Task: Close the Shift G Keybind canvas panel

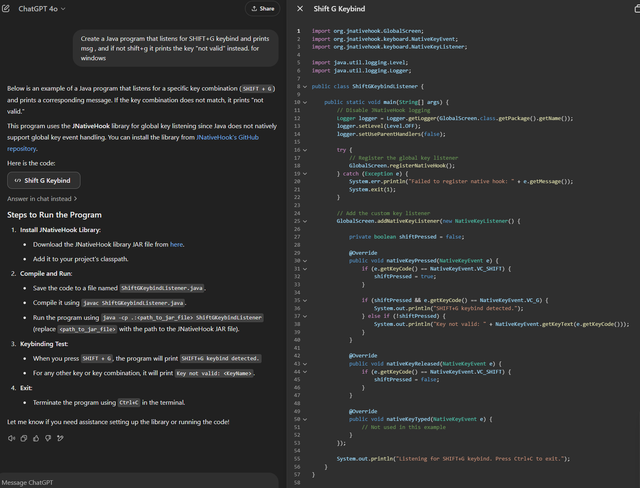Action: click(x=300, y=9)
